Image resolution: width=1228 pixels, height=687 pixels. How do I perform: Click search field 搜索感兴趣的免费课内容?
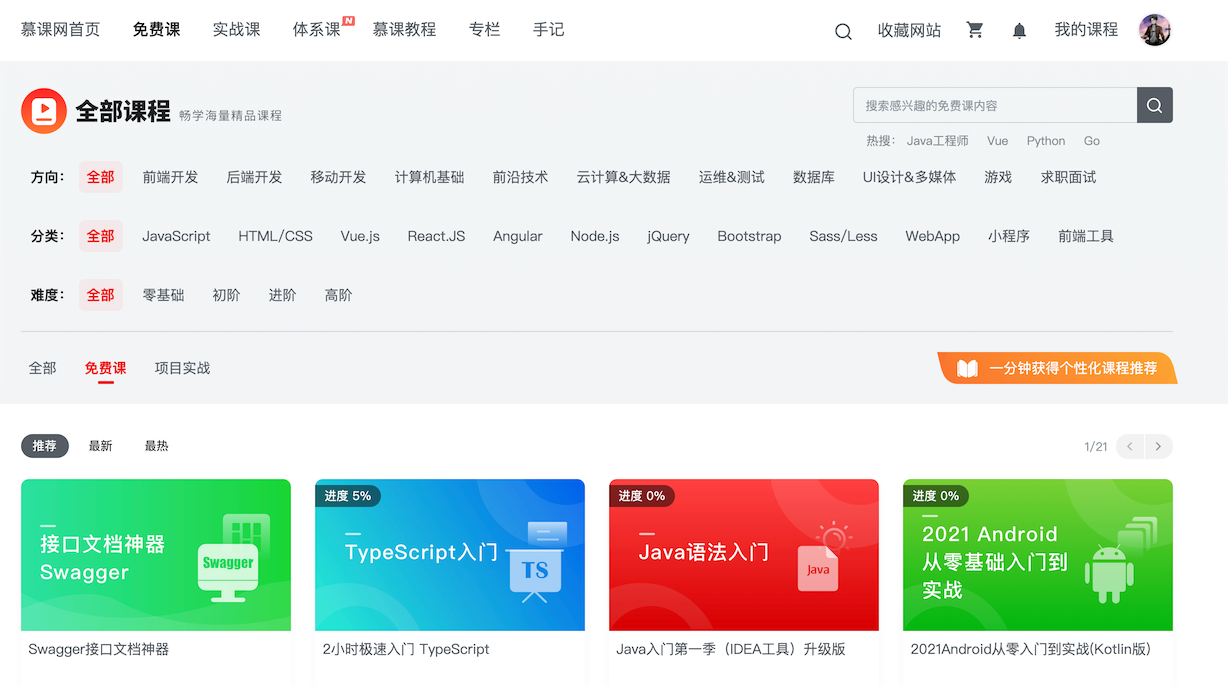coord(995,105)
